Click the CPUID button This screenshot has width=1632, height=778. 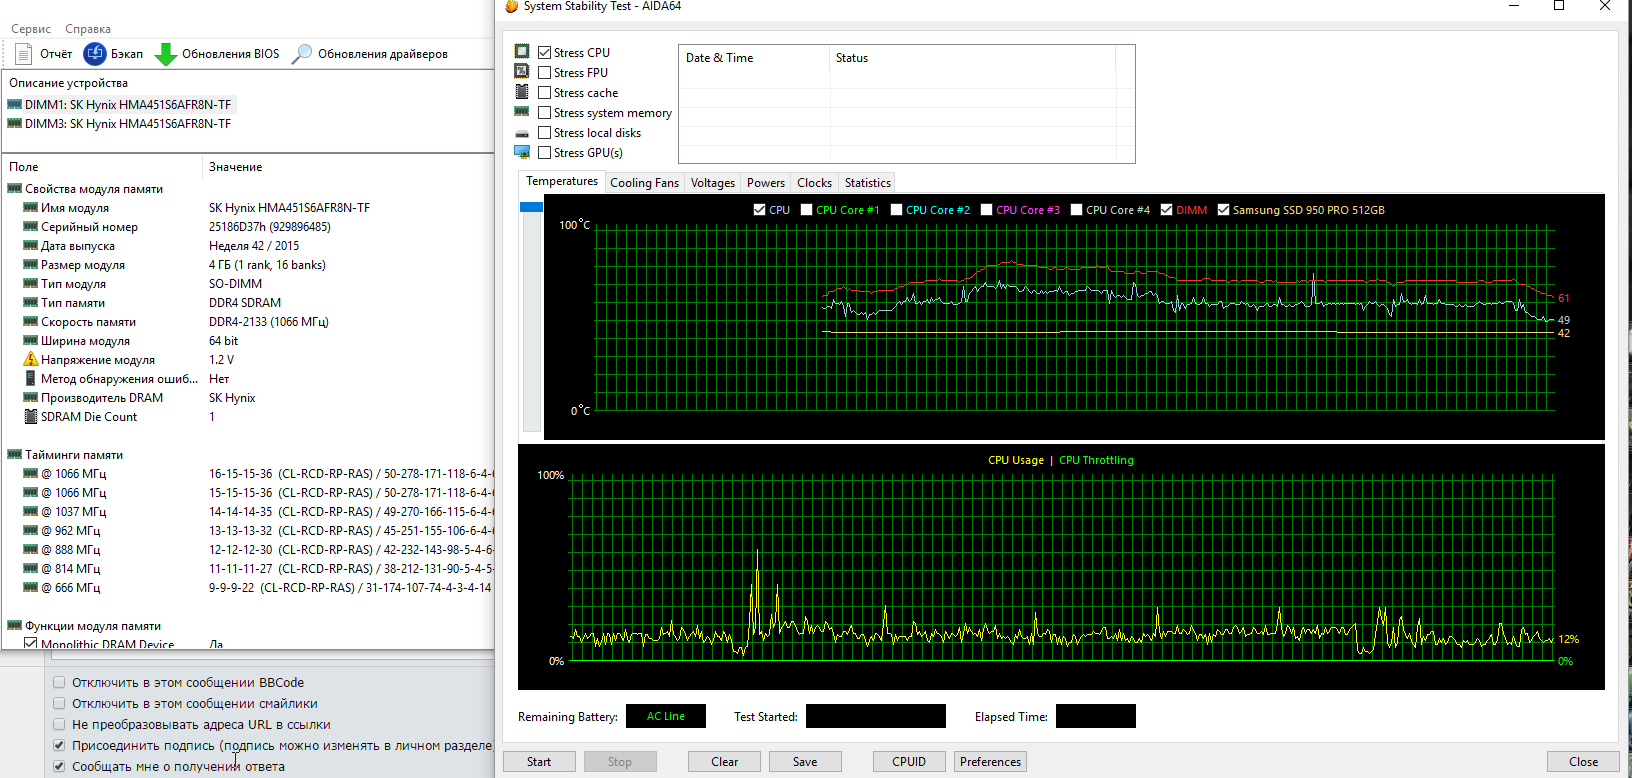pos(908,762)
